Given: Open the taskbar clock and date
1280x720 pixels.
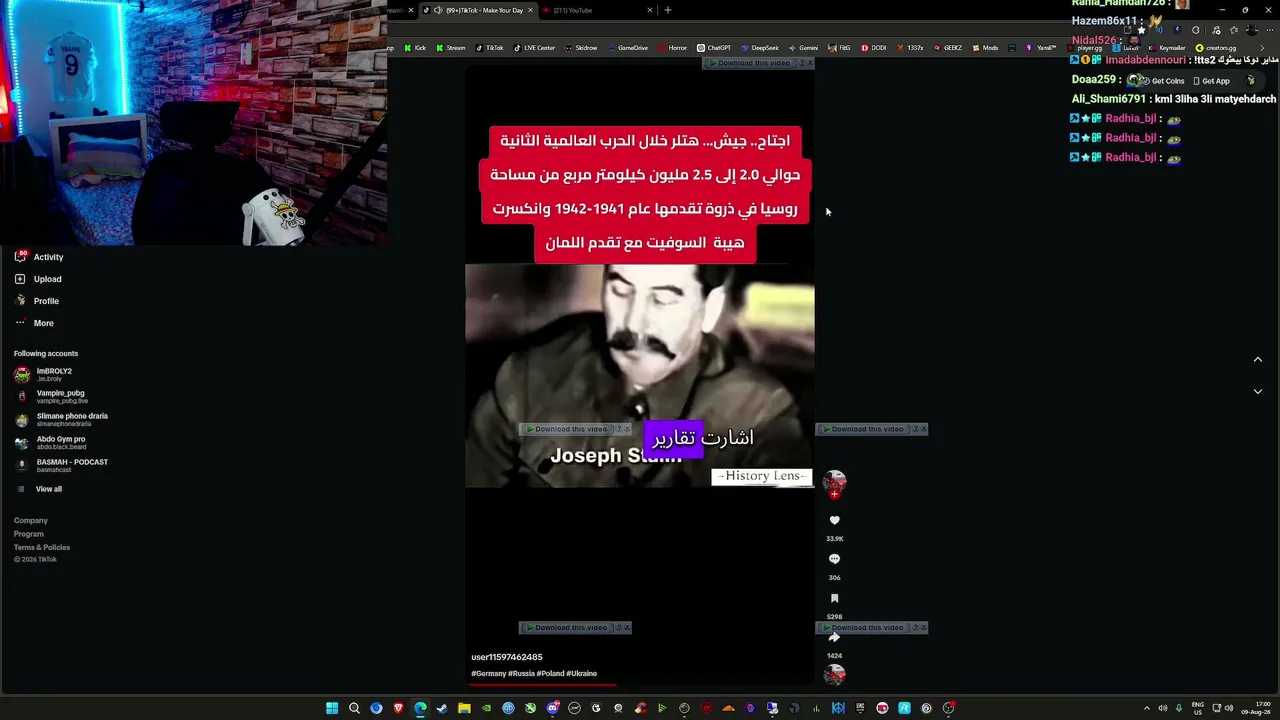Looking at the screenshot, I should tap(1256, 708).
